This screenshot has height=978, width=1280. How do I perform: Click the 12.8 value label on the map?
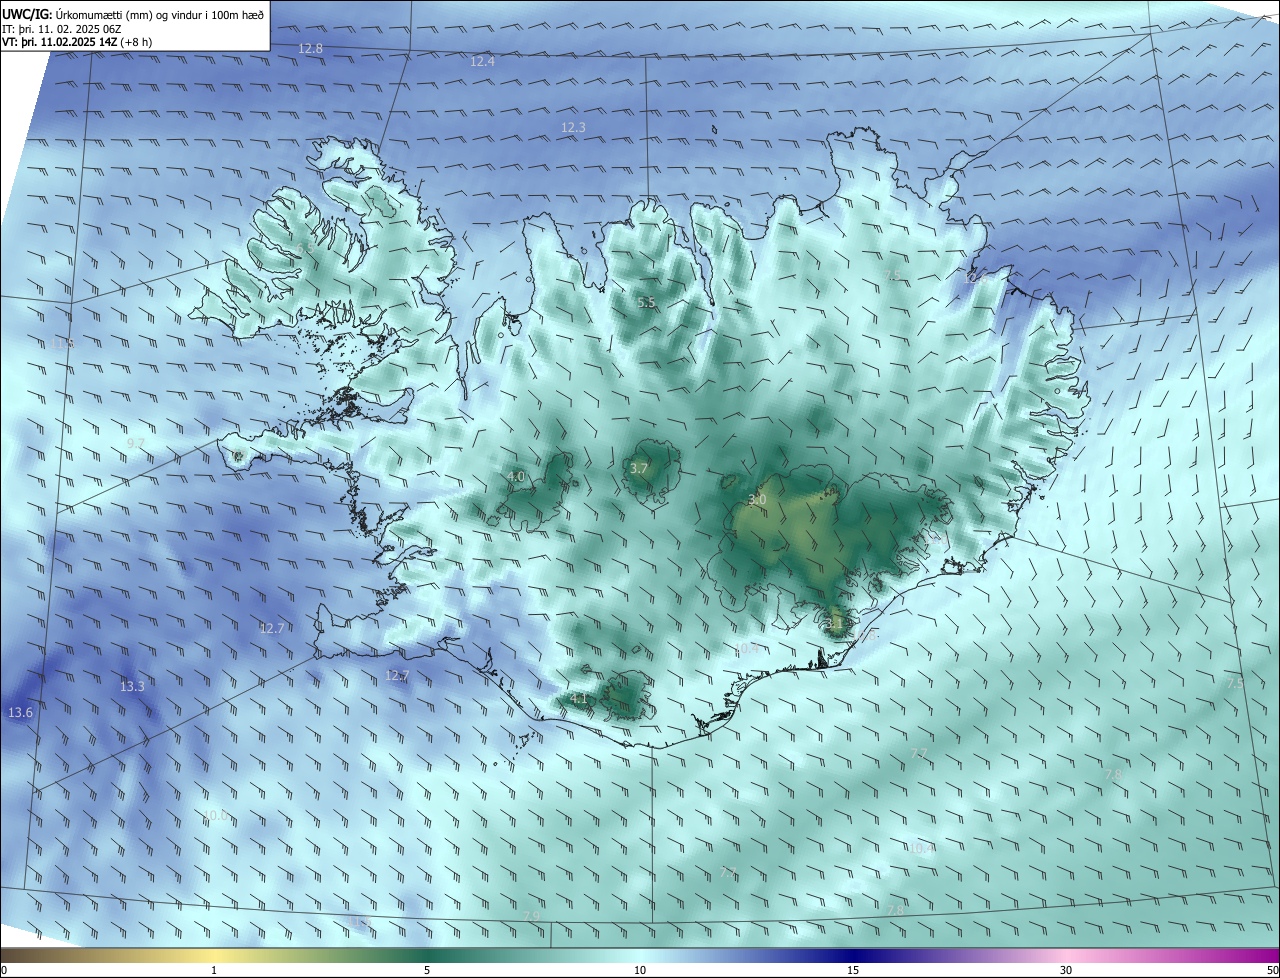click(311, 48)
